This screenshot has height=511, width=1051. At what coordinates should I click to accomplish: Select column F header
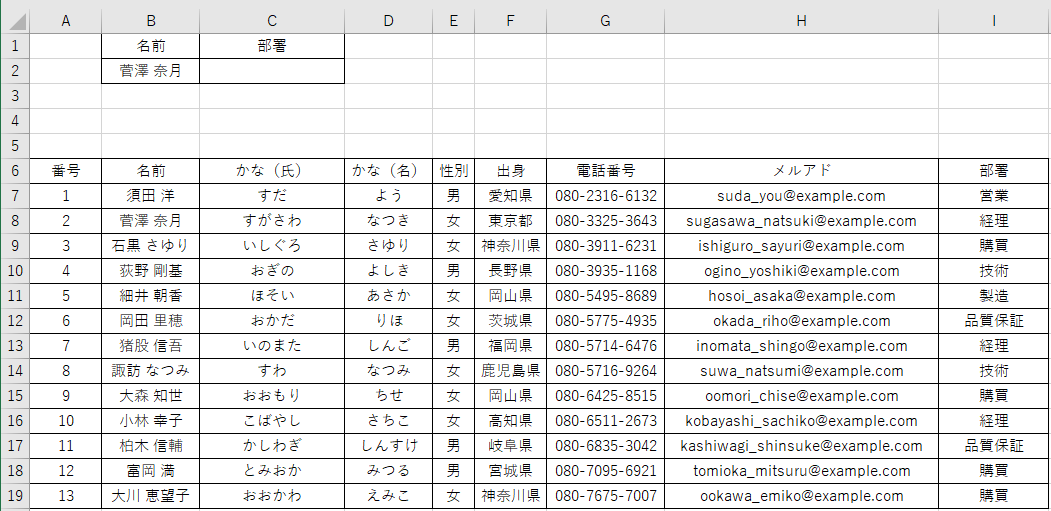pyautogui.click(x=511, y=21)
